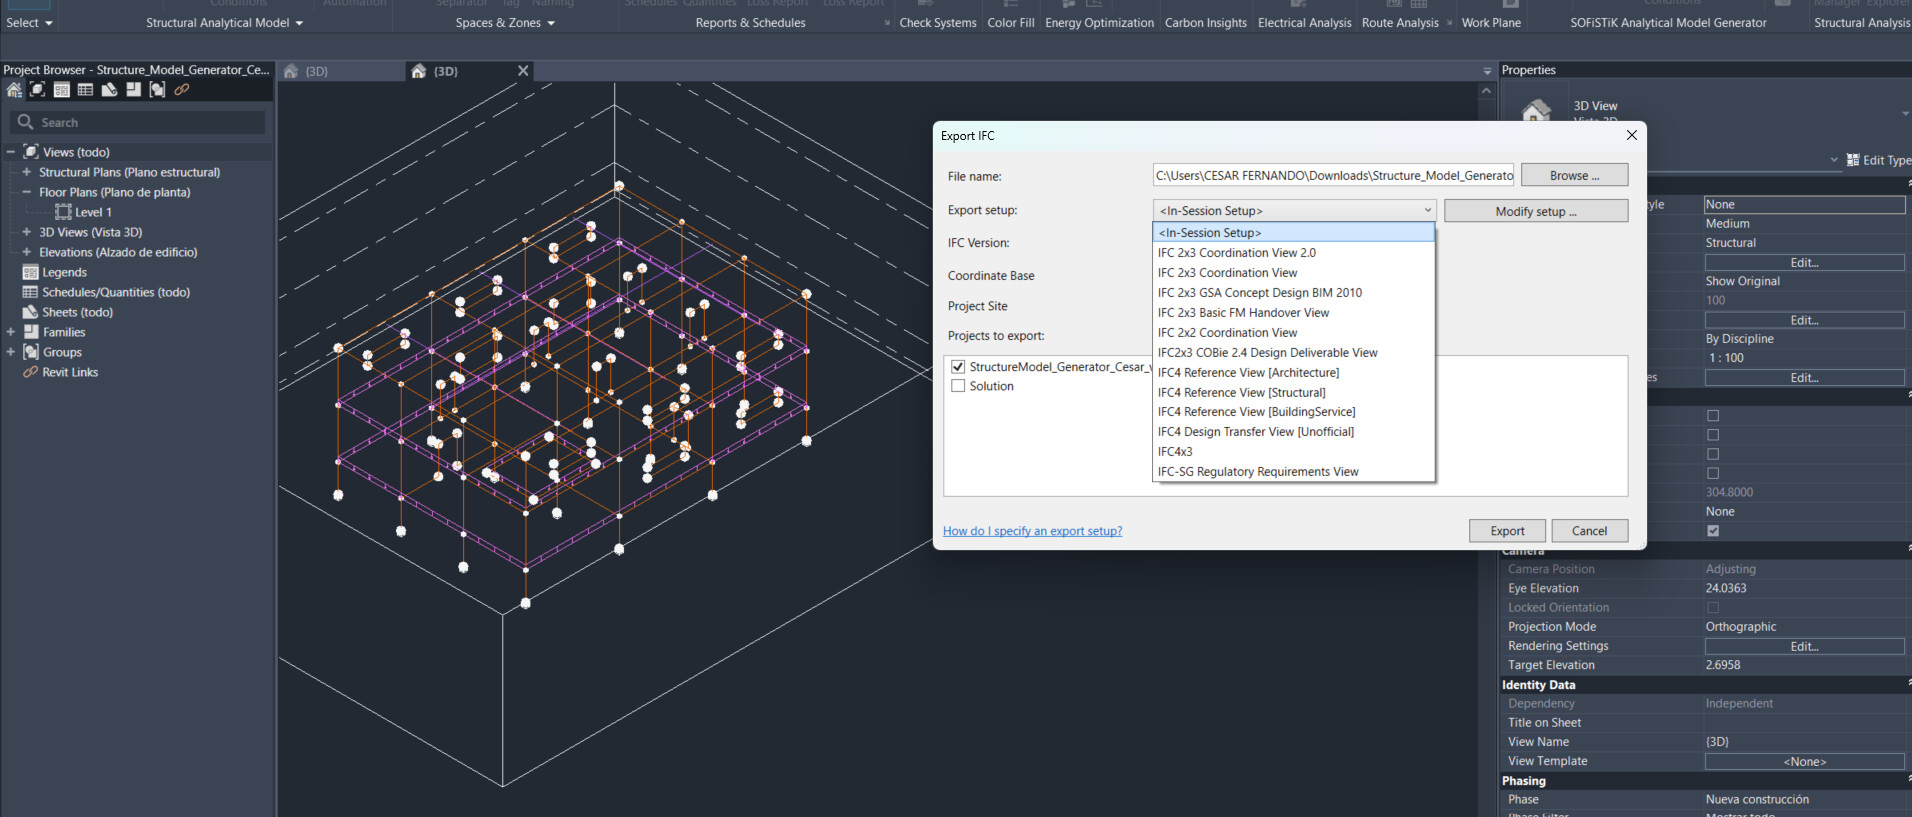Click the Browse ... button
The width and height of the screenshot is (1912, 817).
[1574, 175]
